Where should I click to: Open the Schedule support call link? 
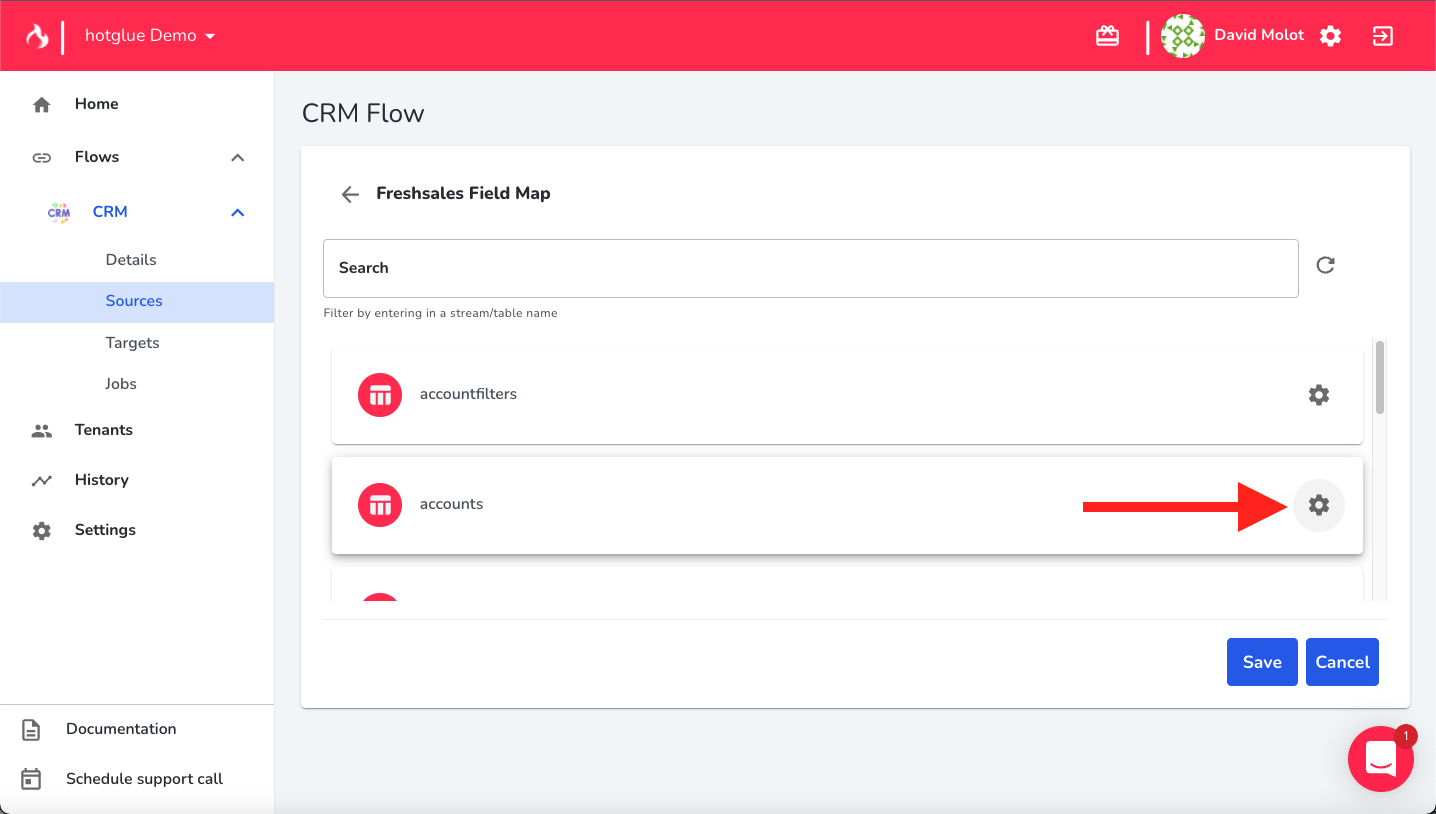144,779
